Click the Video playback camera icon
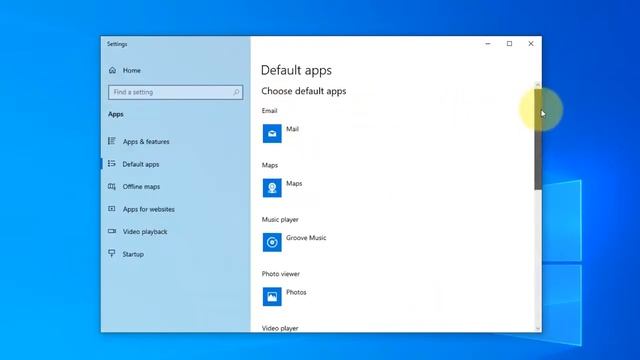The image size is (640, 360). pos(111,231)
